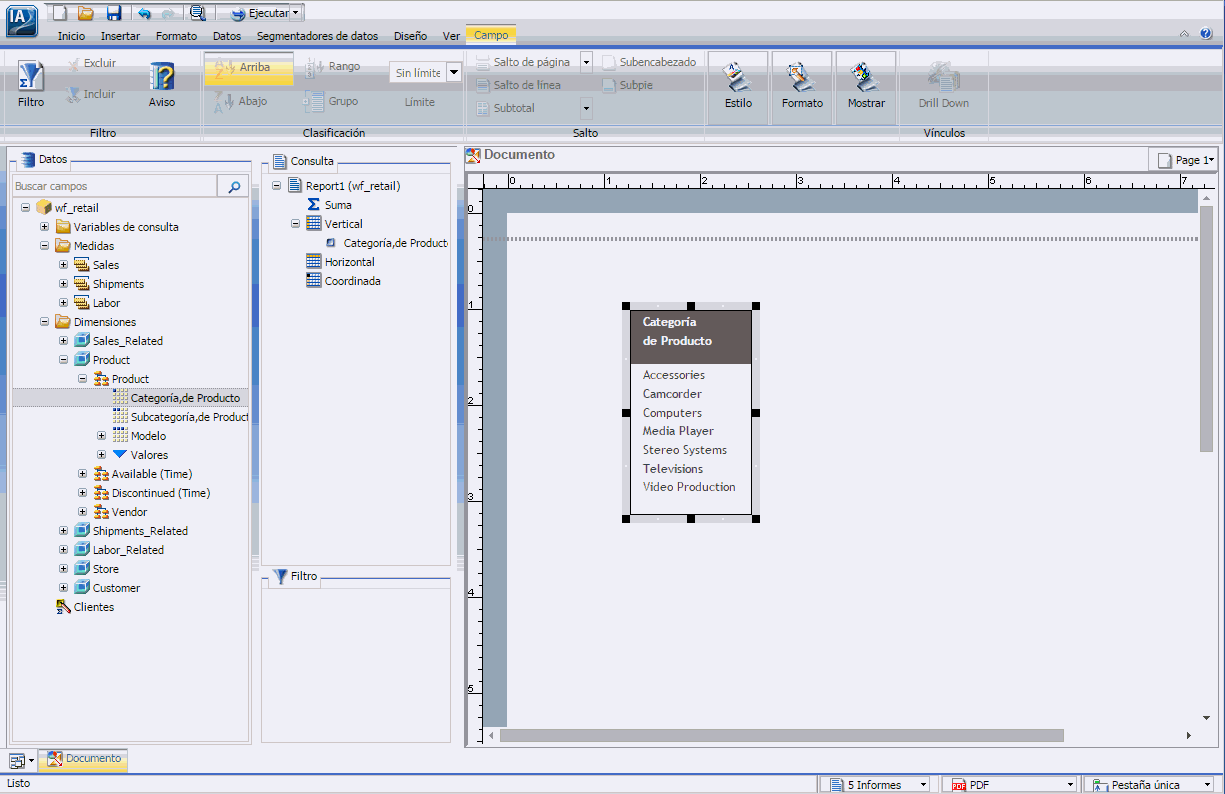Screen dimensions: 1225x794
Task: Select Subcategoría,de Producto in the data tree
Action: (x=189, y=417)
